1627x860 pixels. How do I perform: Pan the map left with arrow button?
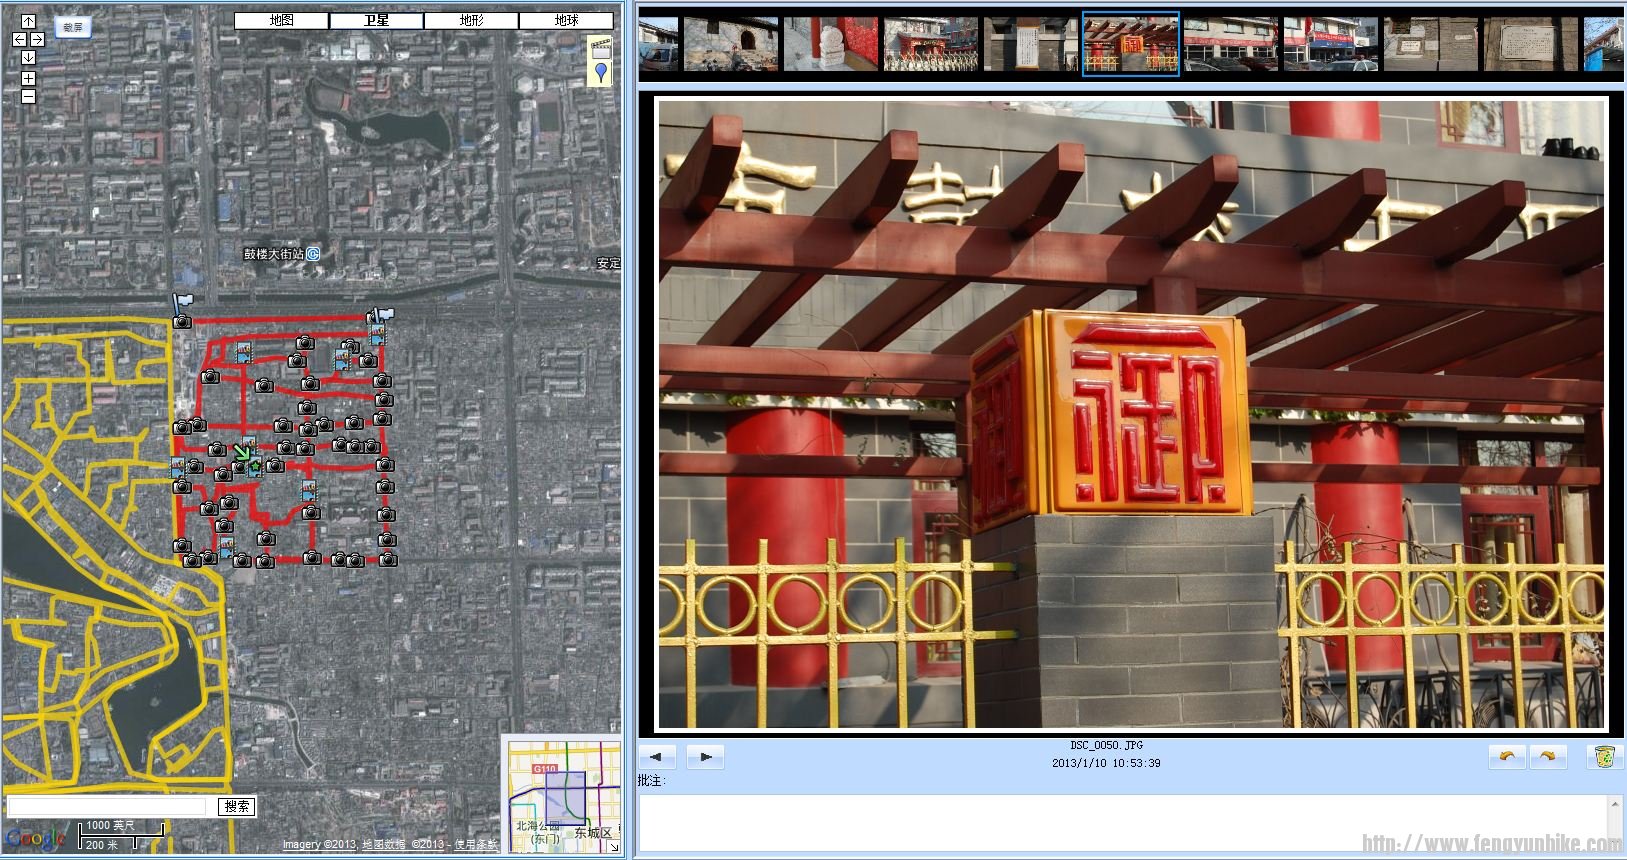coord(19,39)
